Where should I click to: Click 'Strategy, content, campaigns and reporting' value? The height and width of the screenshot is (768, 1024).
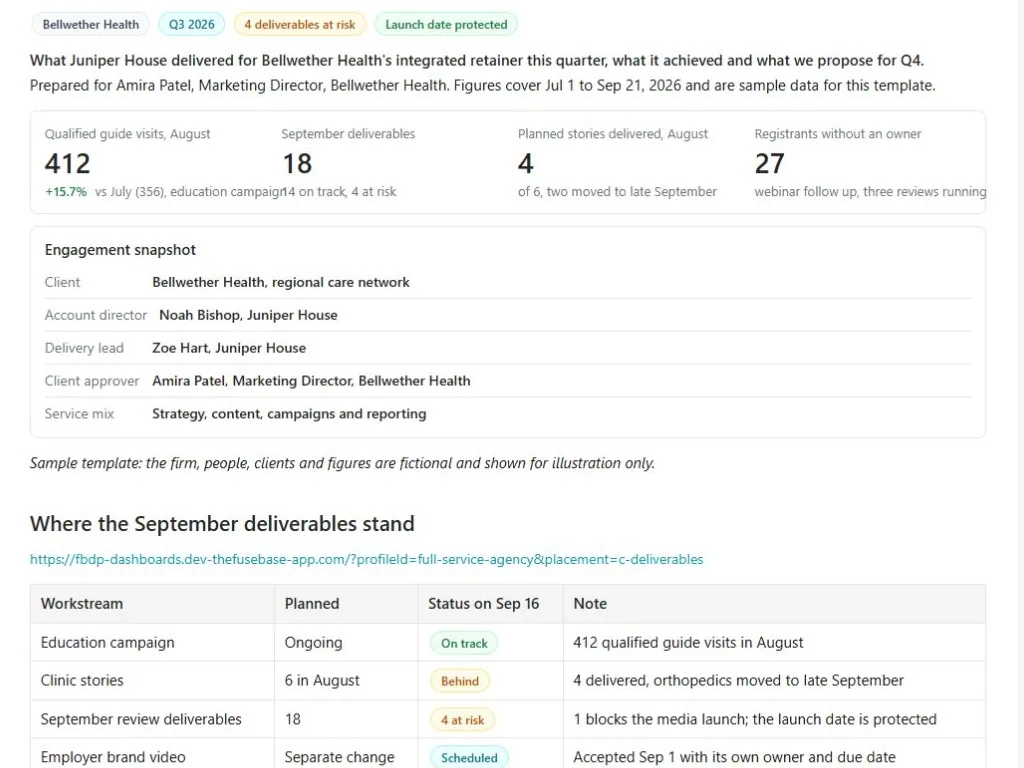tap(289, 414)
